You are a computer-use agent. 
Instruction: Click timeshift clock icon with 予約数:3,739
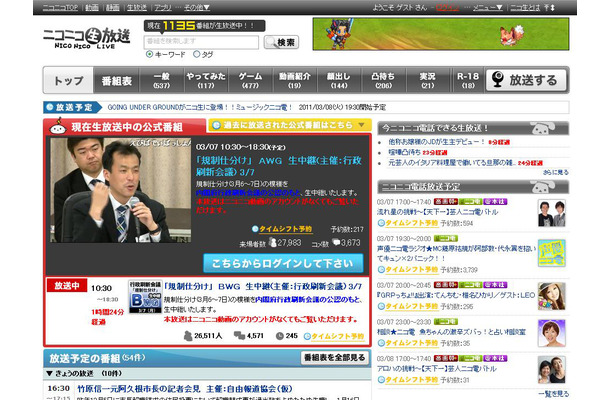pyautogui.click(x=381, y=269)
